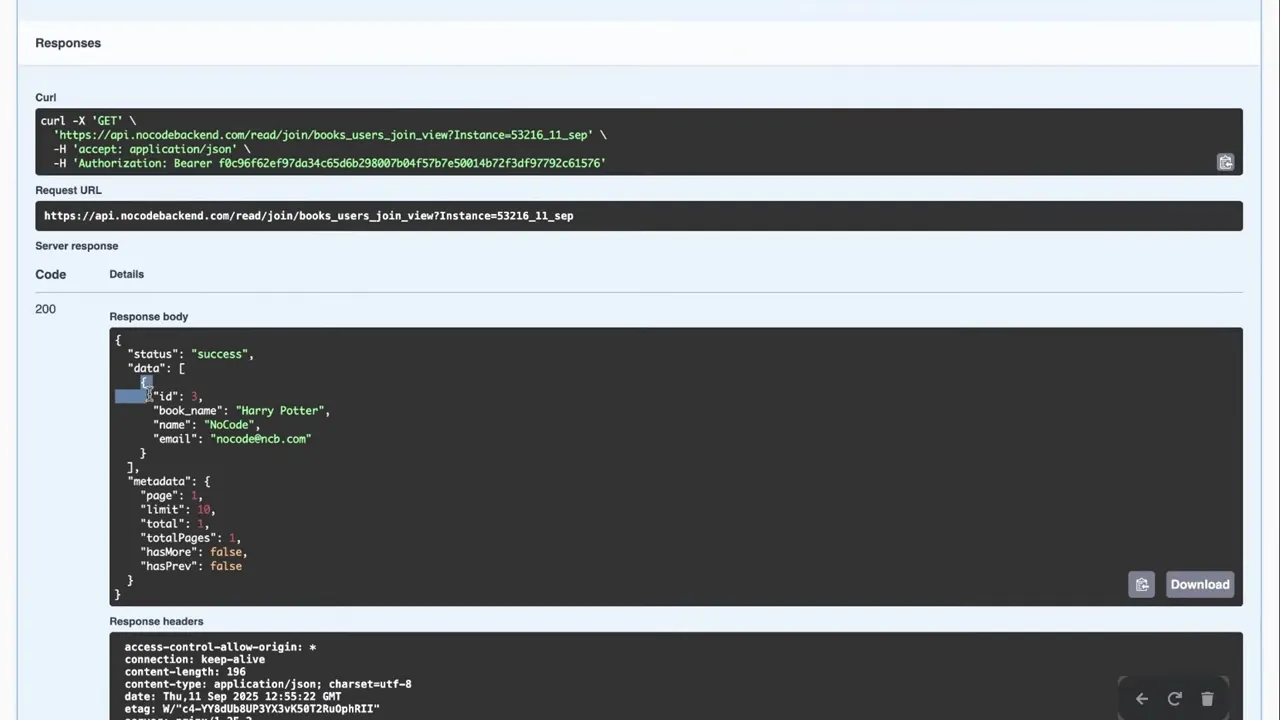The width and height of the screenshot is (1280, 720).
Task: Click the 200 response code
Action: [45, 309]
